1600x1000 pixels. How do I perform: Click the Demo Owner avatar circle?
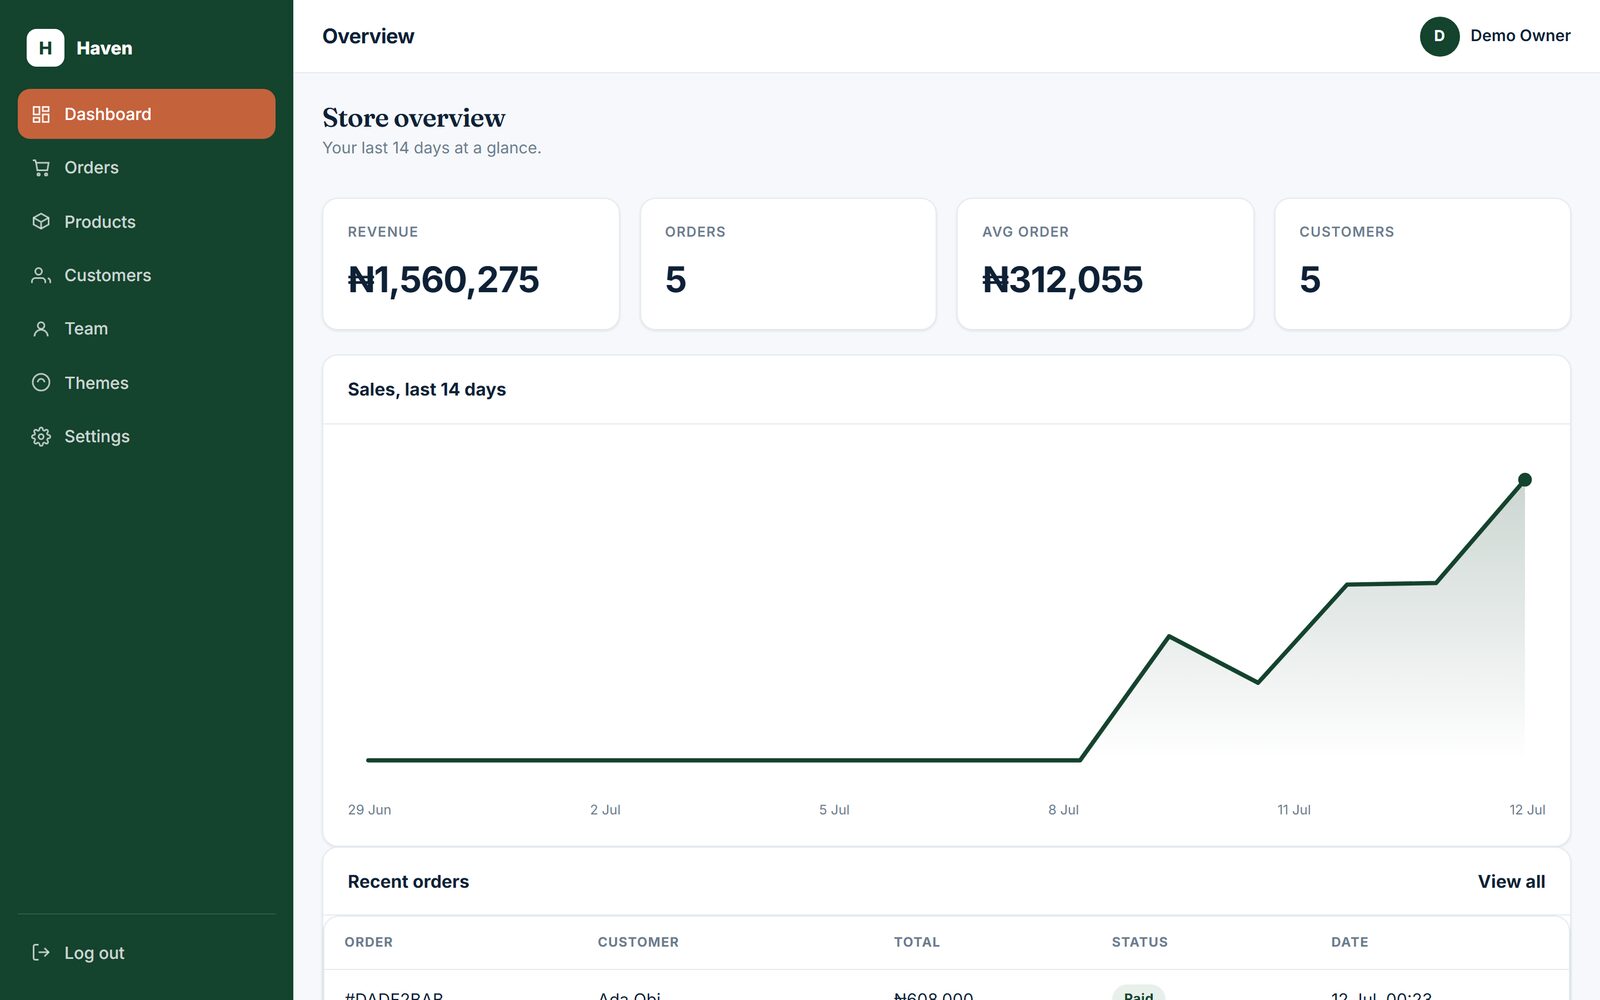pos(1439,36)
